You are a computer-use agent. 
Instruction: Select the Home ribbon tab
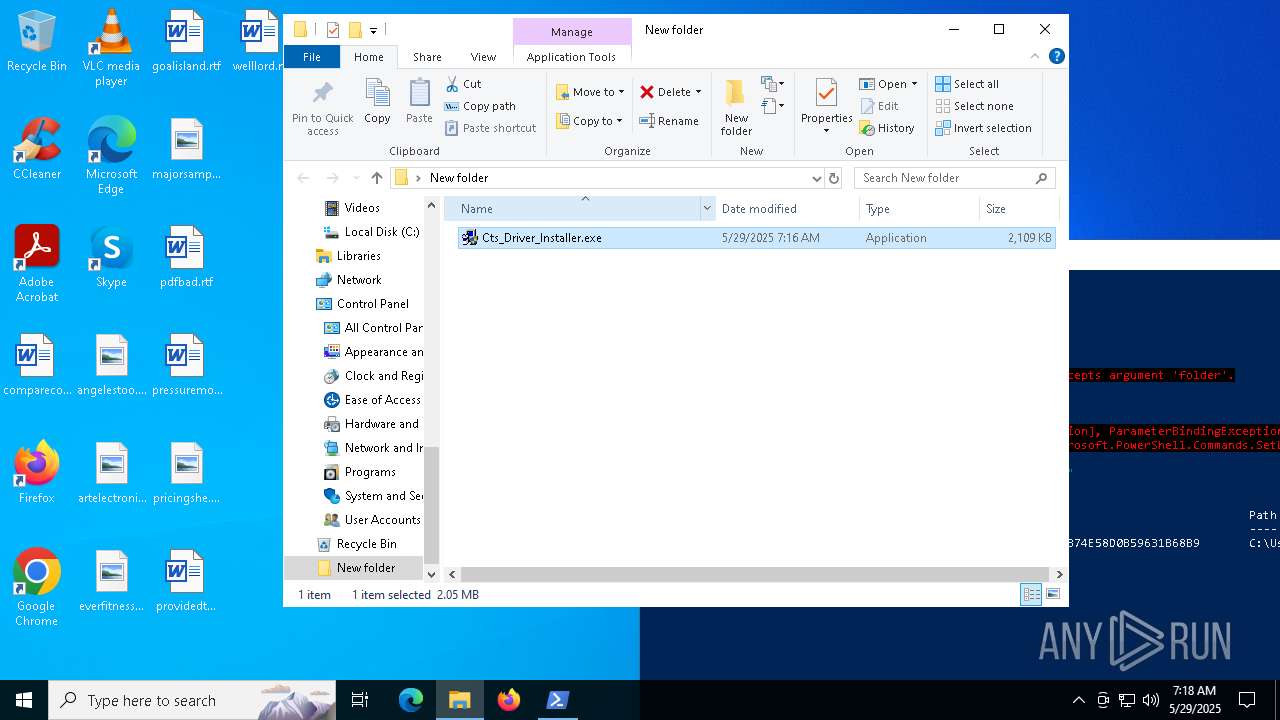368,57
